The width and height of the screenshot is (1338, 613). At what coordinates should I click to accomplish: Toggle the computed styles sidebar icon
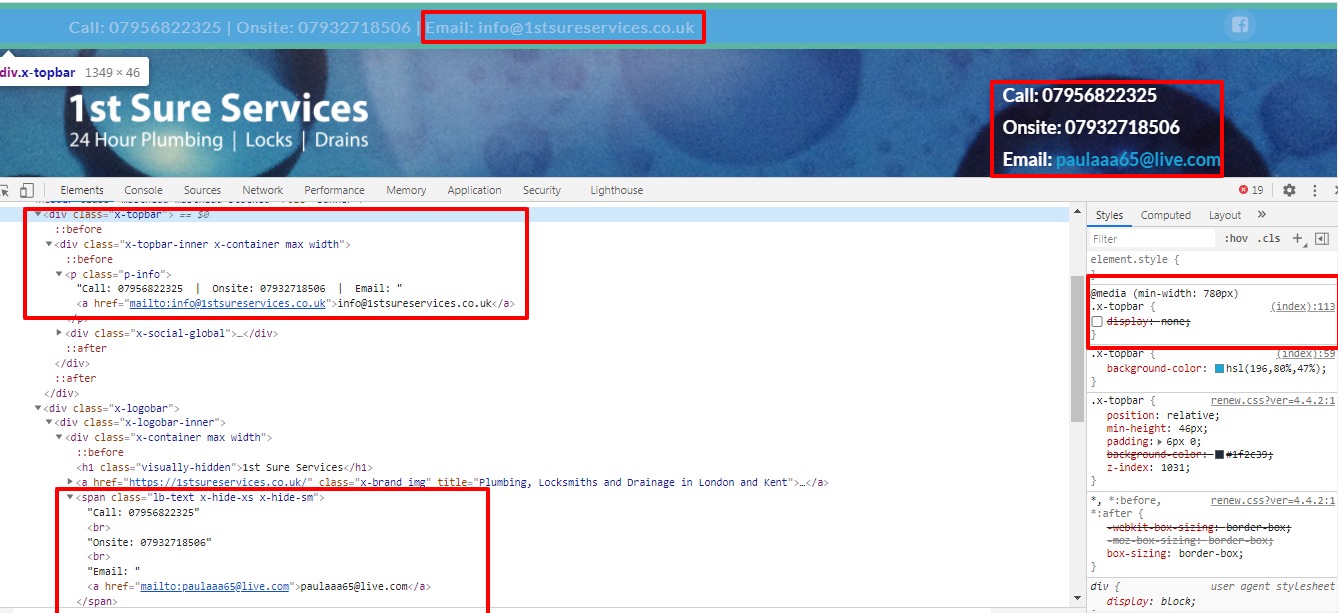[1321, 239]
